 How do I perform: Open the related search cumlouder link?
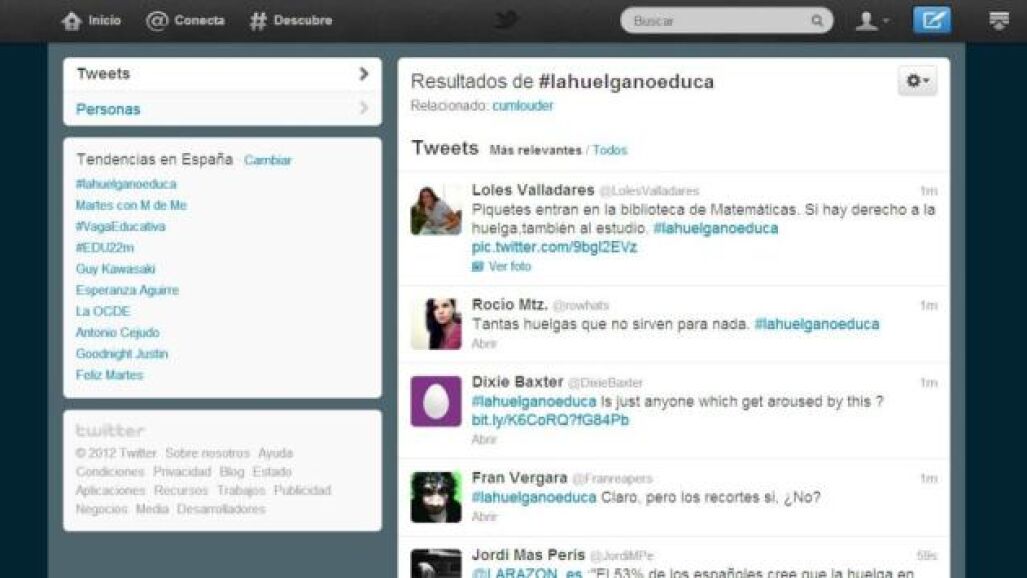tap(523, 106)
